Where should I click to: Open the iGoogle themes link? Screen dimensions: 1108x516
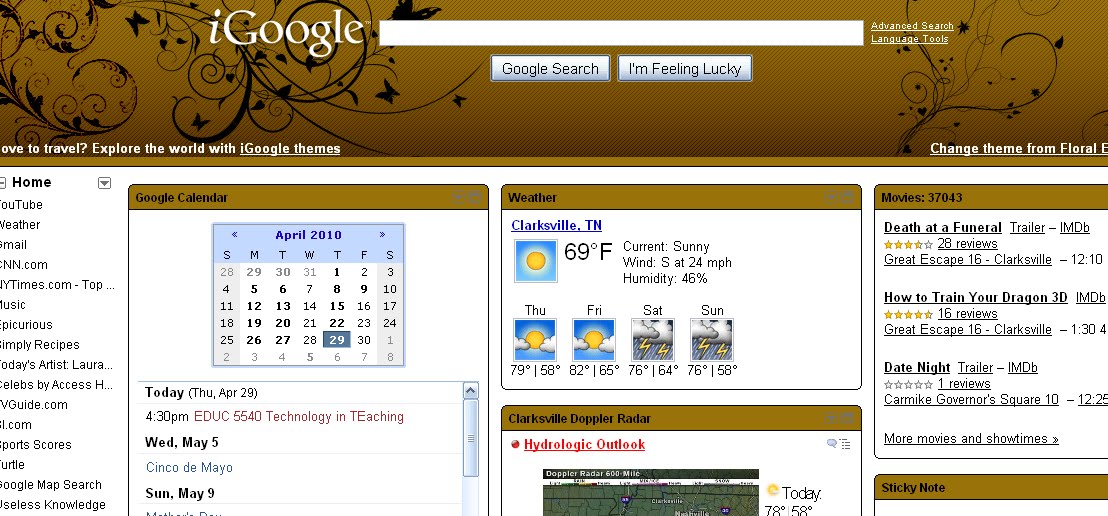290,149
